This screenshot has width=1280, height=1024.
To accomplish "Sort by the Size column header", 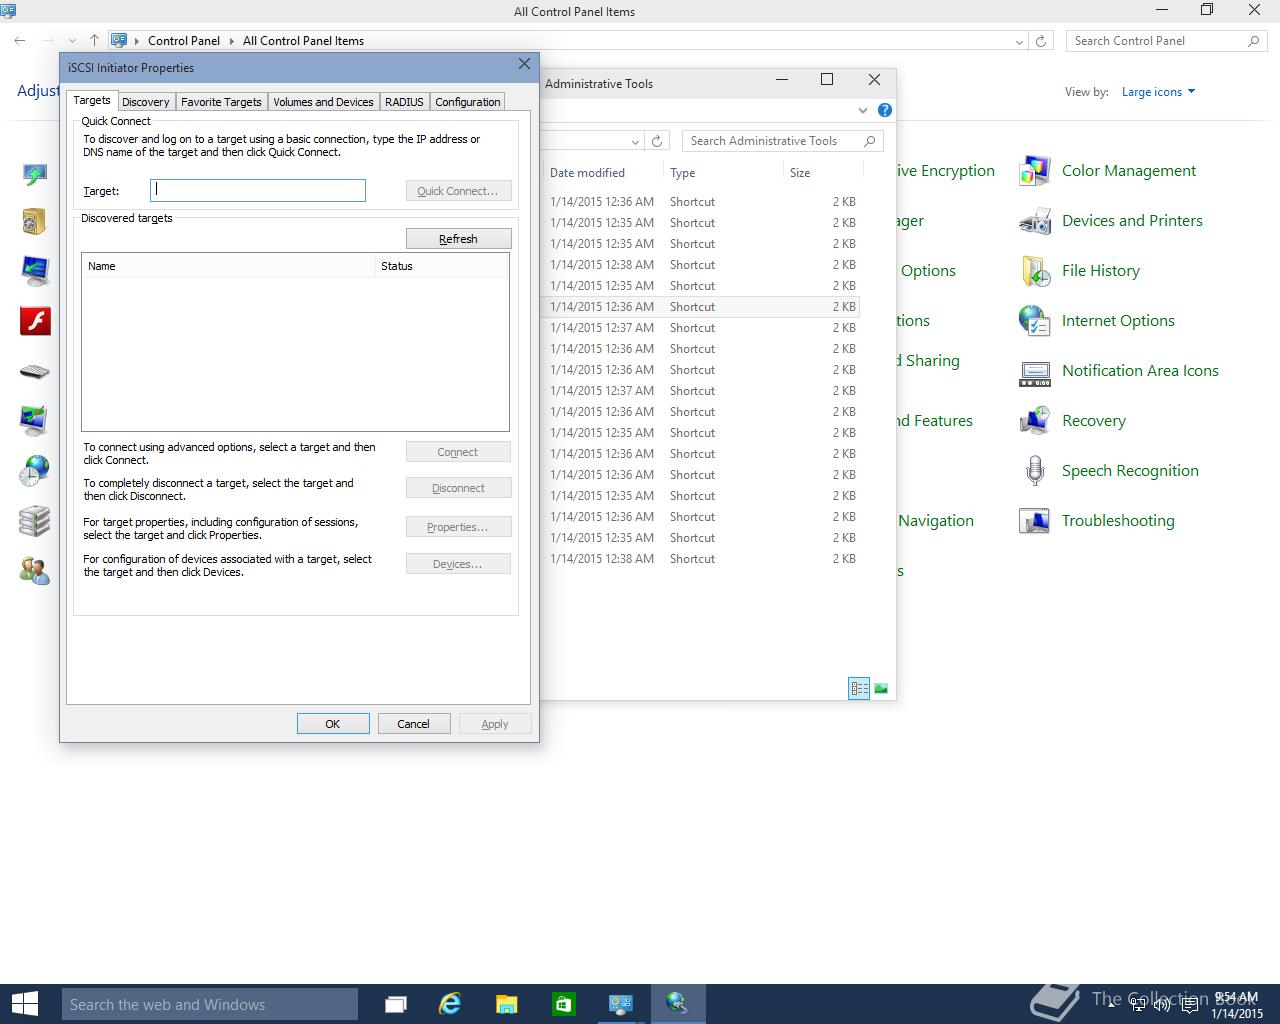I will [822, 173].
